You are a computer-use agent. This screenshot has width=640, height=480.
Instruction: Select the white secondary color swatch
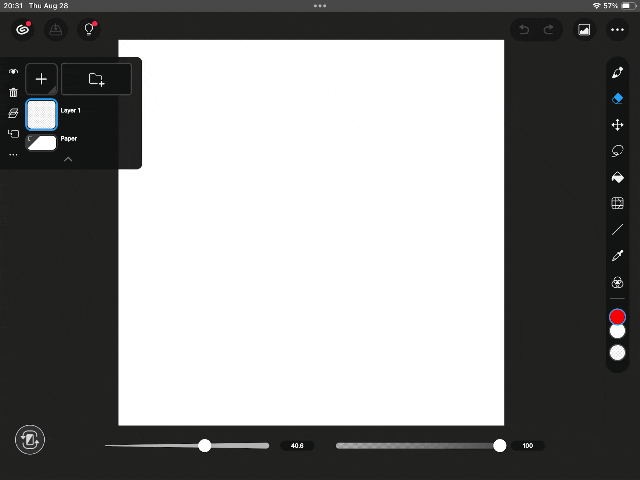coord(617,332)
